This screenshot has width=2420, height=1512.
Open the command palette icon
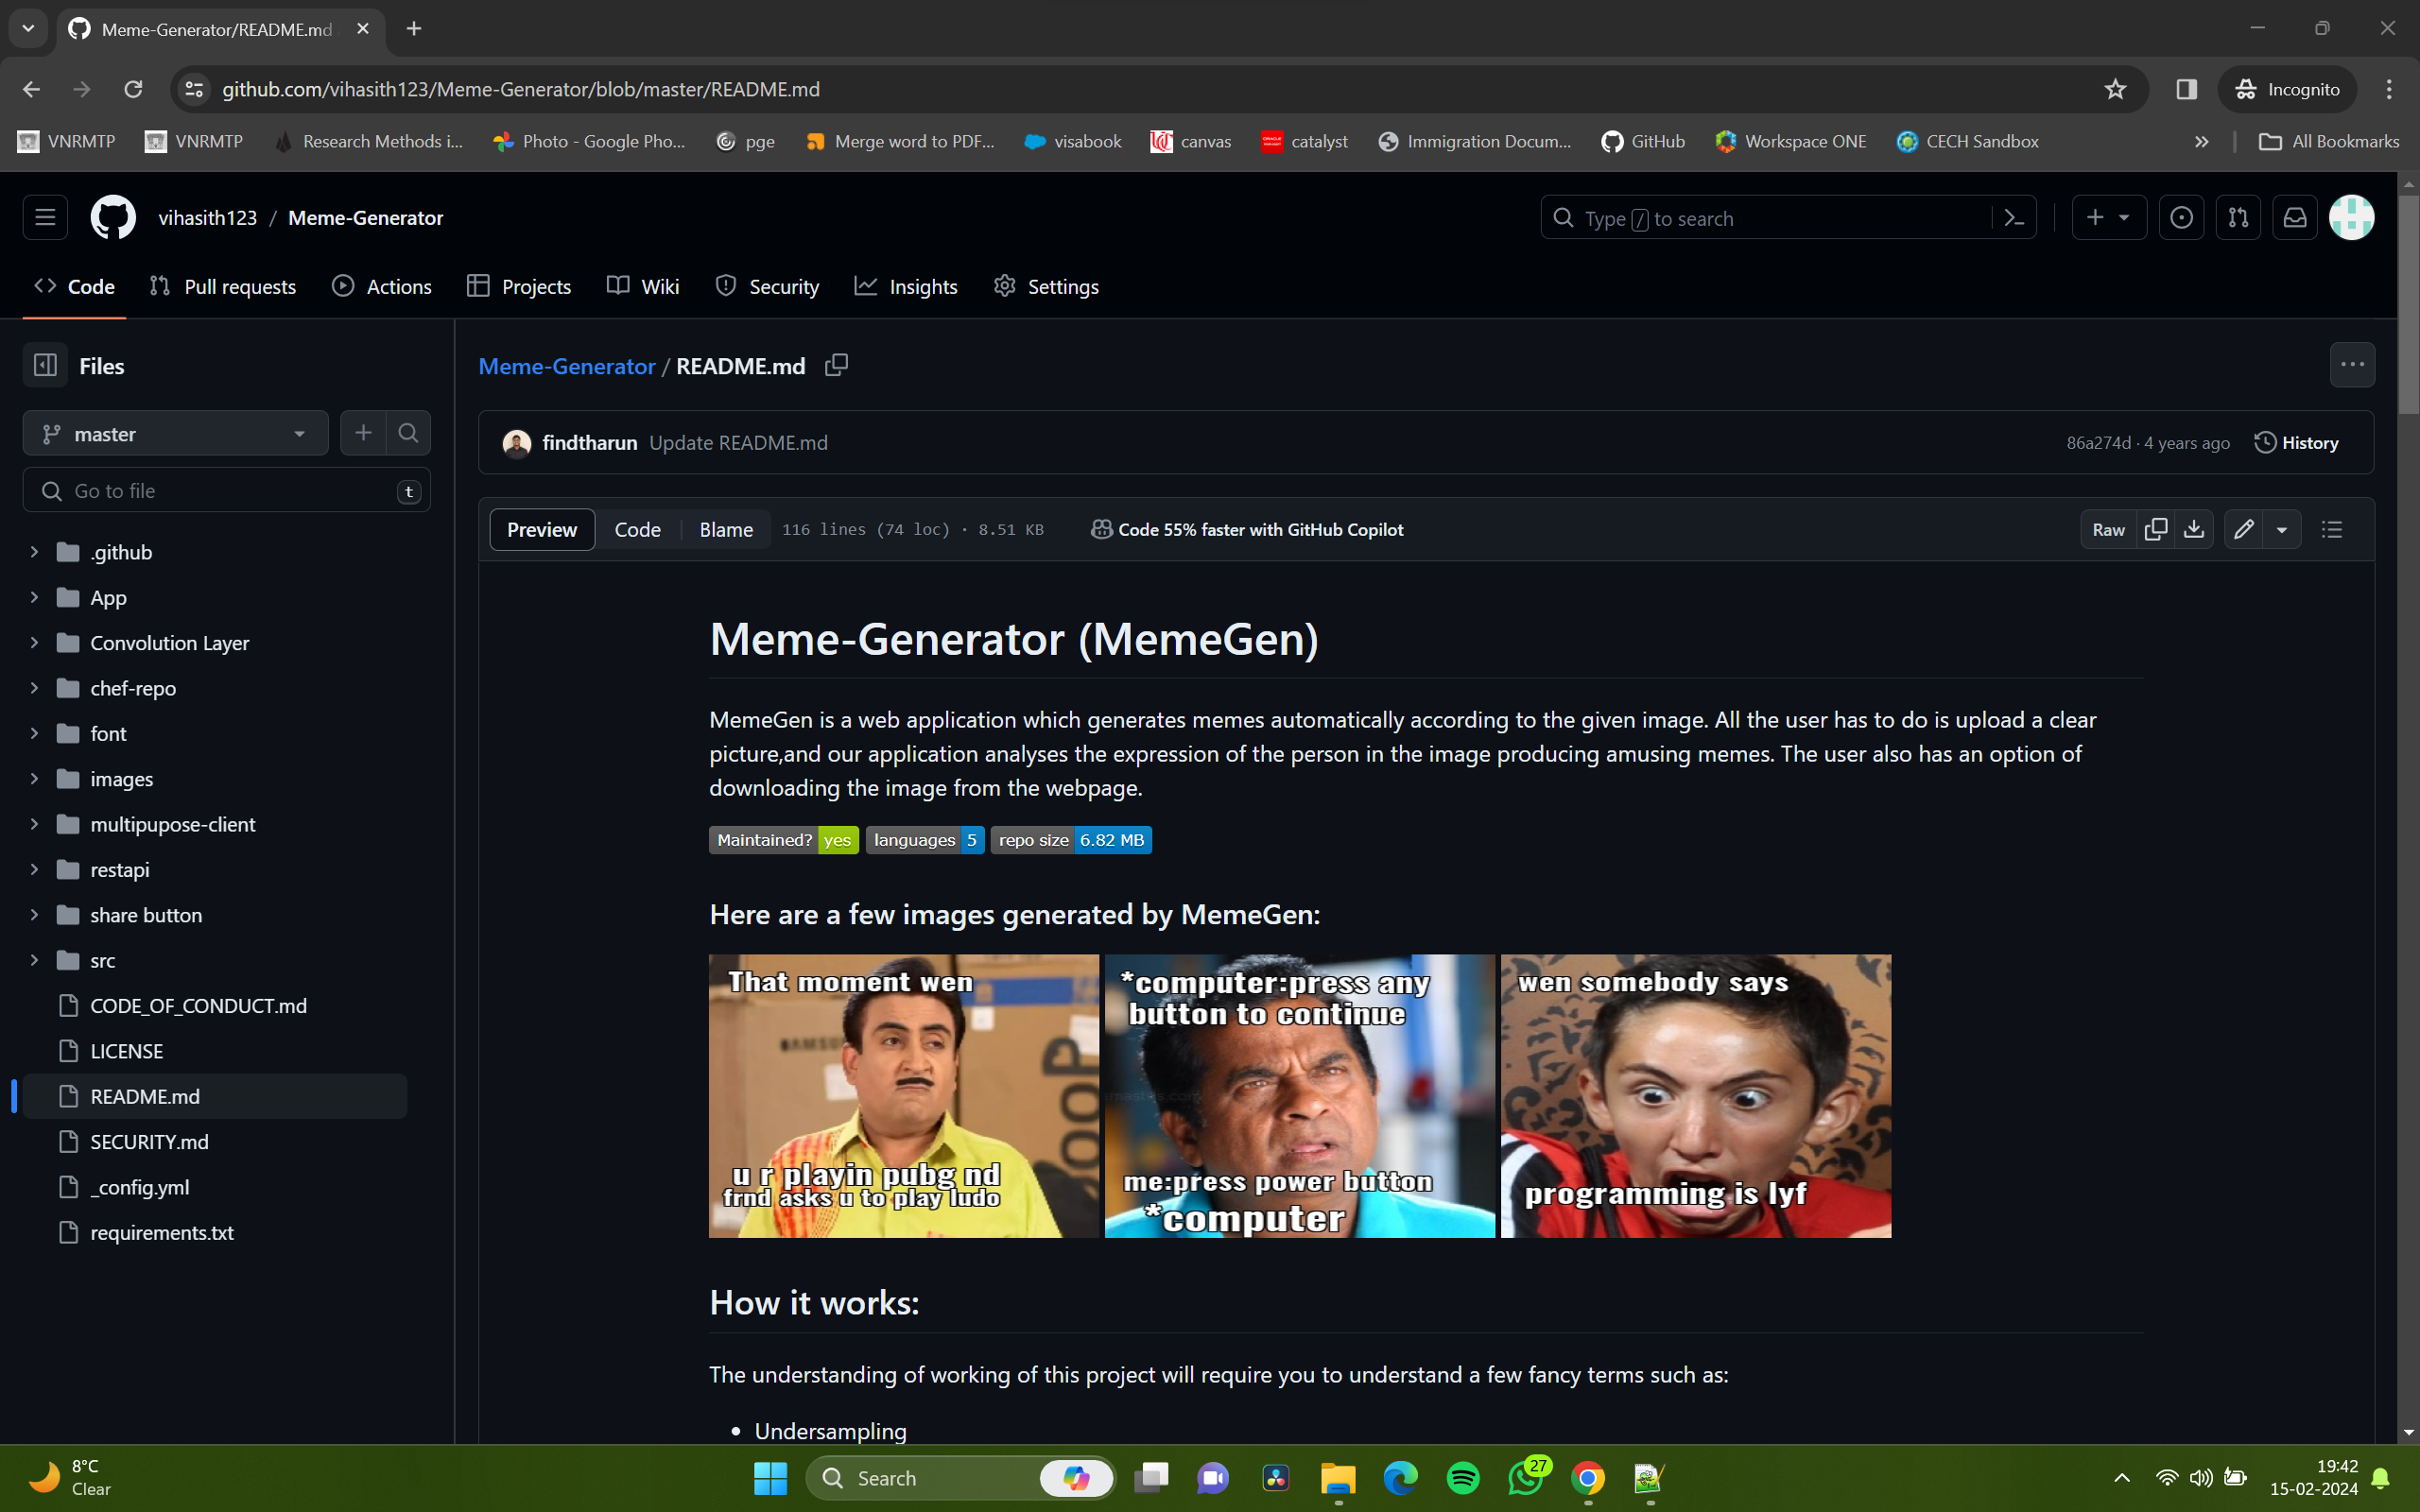(x=2014, y=218)
